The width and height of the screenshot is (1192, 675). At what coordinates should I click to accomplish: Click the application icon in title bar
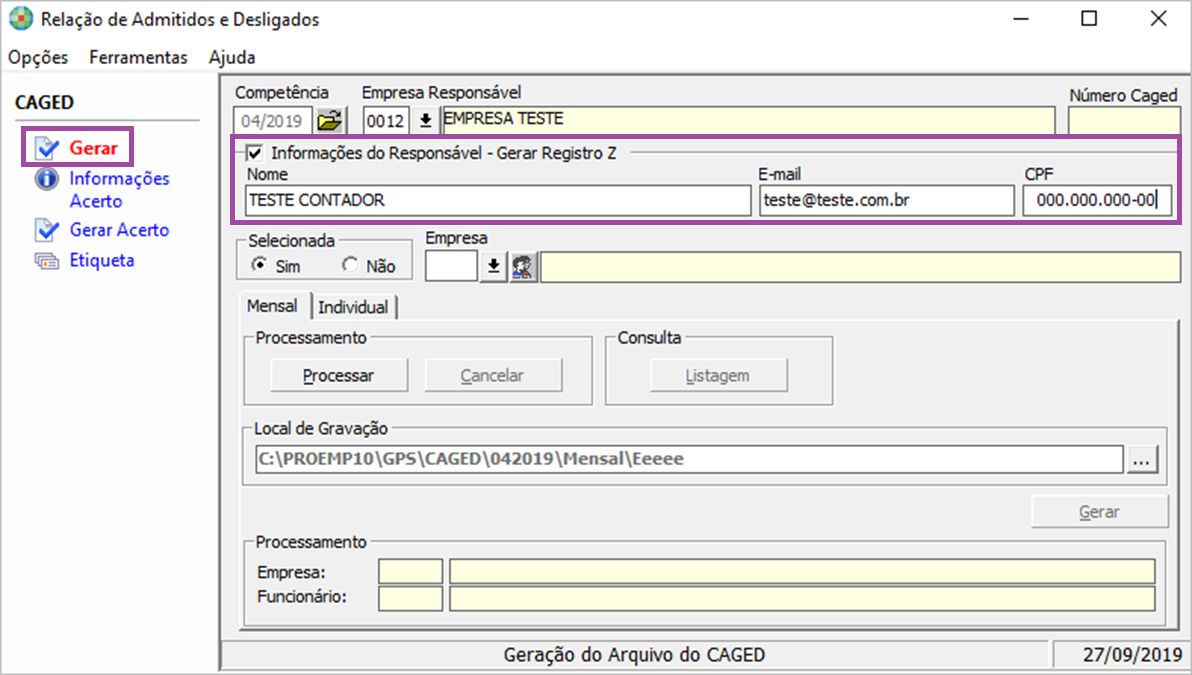click(x=20, y=19)
